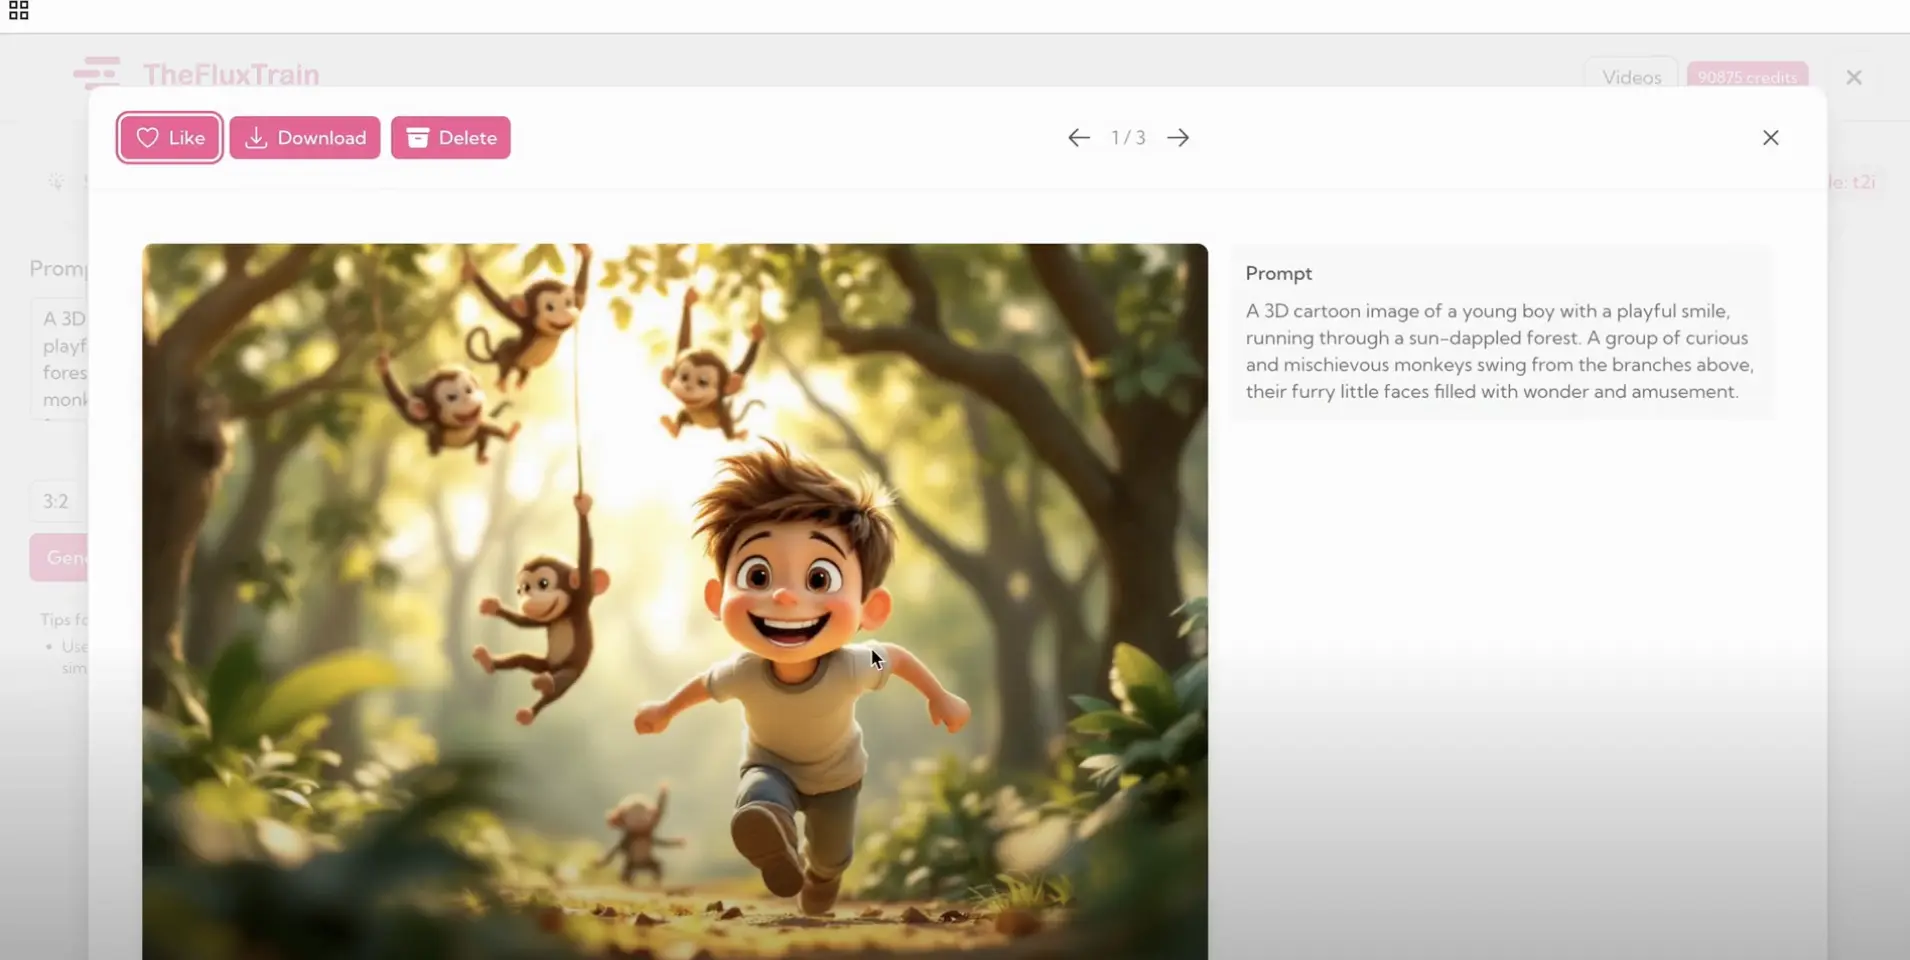Click the trash box icon on Delete
Viewport: 1910px width, 960px height.
(x=418, y=138)
